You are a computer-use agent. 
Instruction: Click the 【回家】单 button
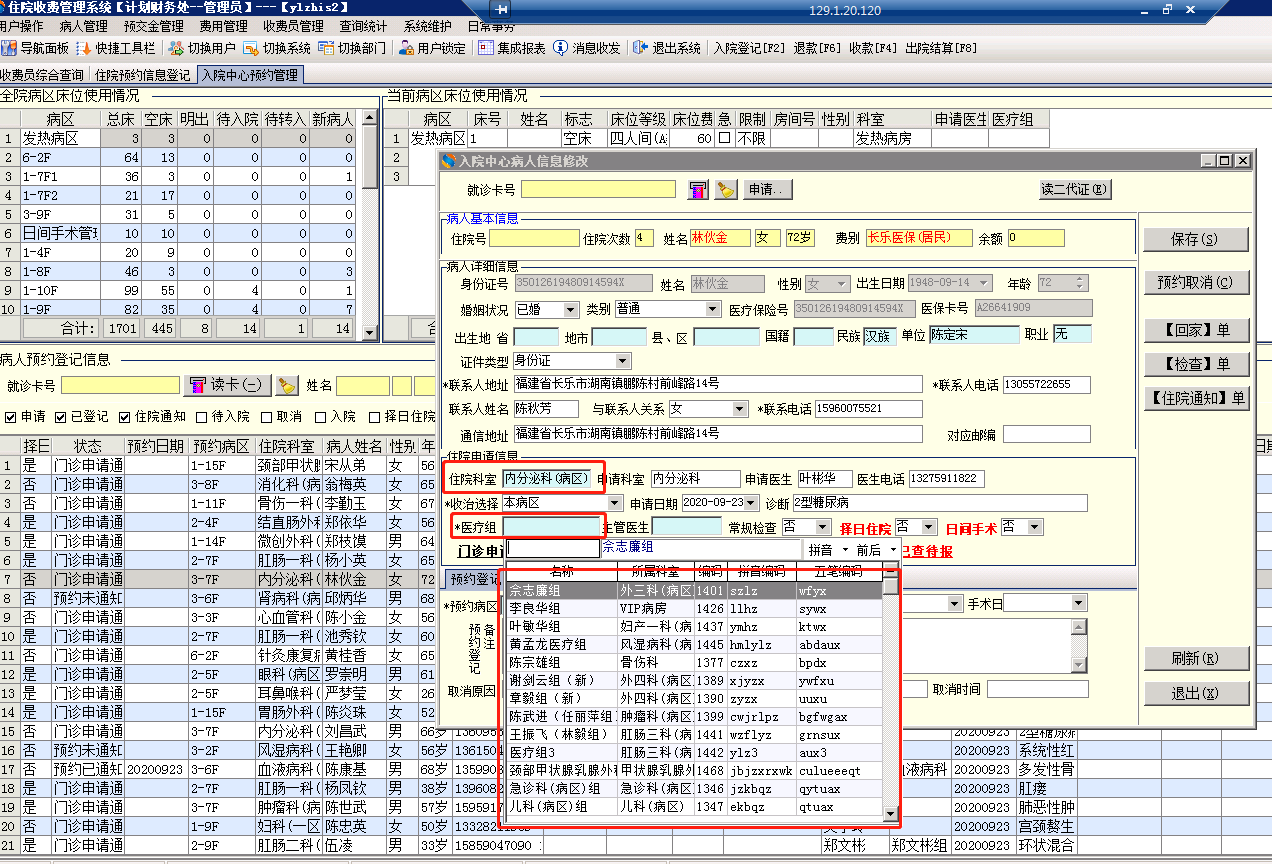[1196, 330]
